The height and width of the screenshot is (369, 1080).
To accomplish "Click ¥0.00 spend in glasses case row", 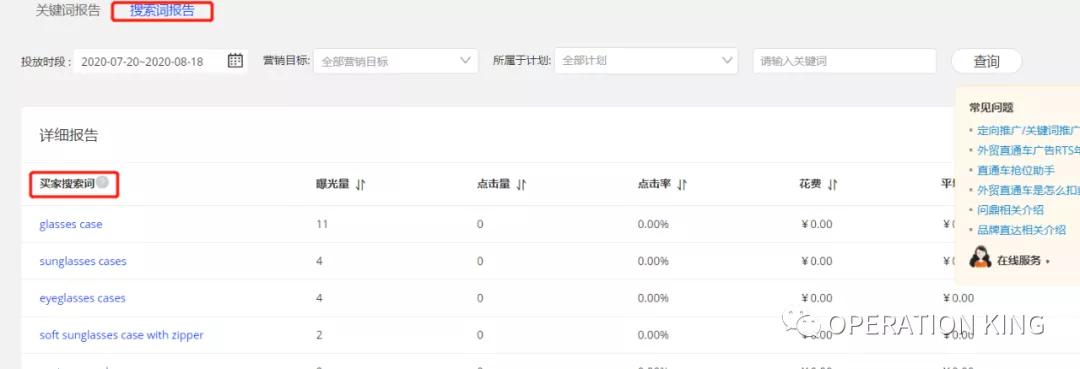I will 817,224.
